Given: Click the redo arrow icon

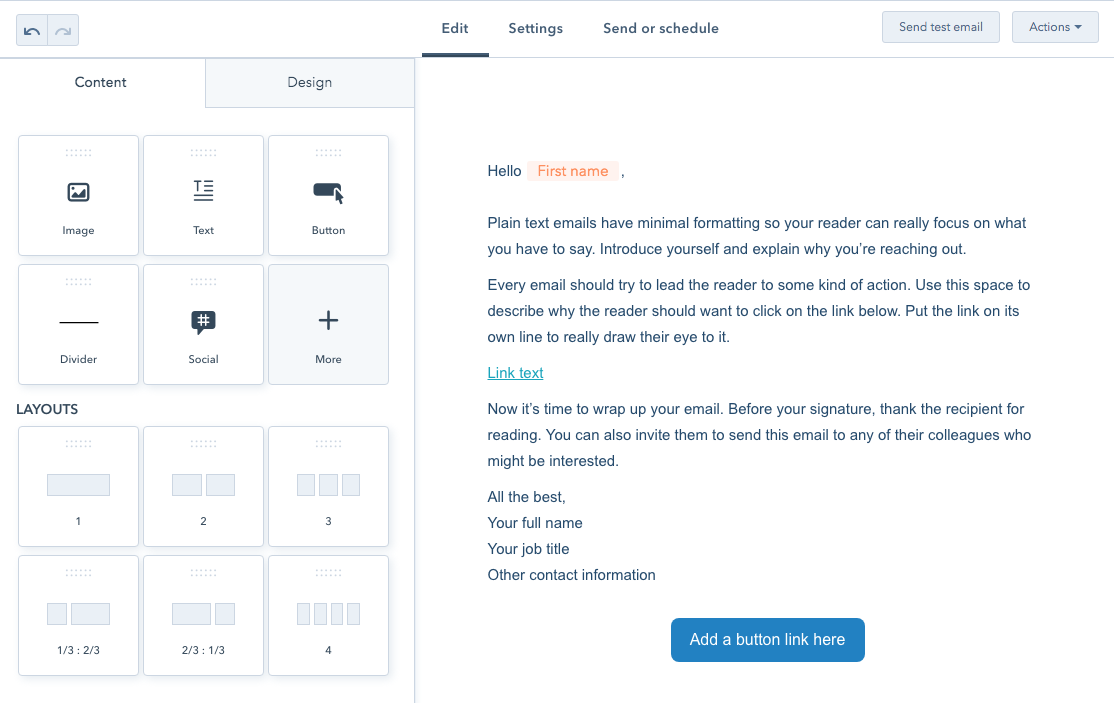Looking at the screenshot, I should pyautogui.click(x=63, y=31).
